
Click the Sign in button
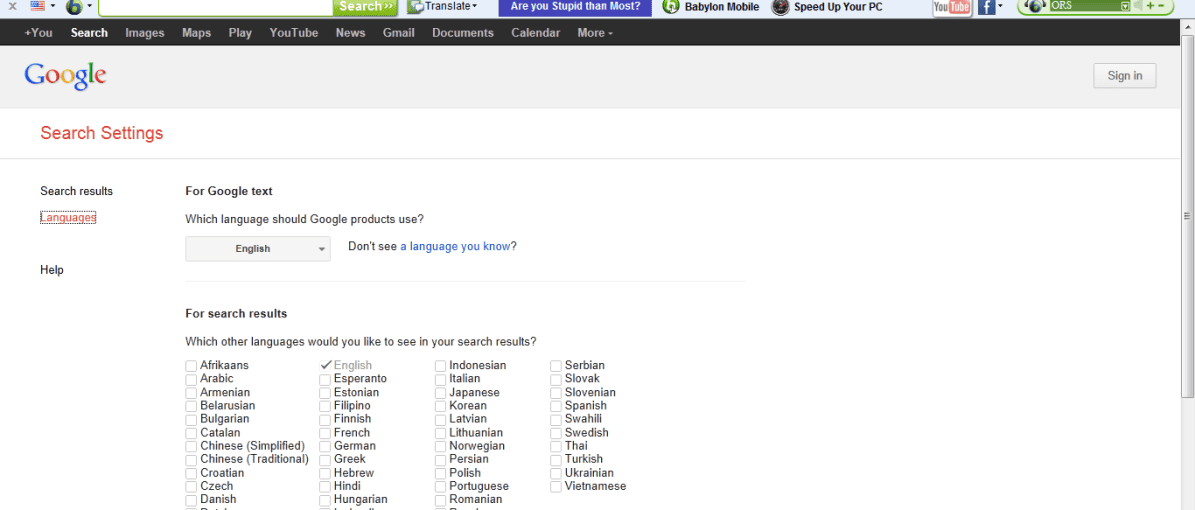[1124, 76]
